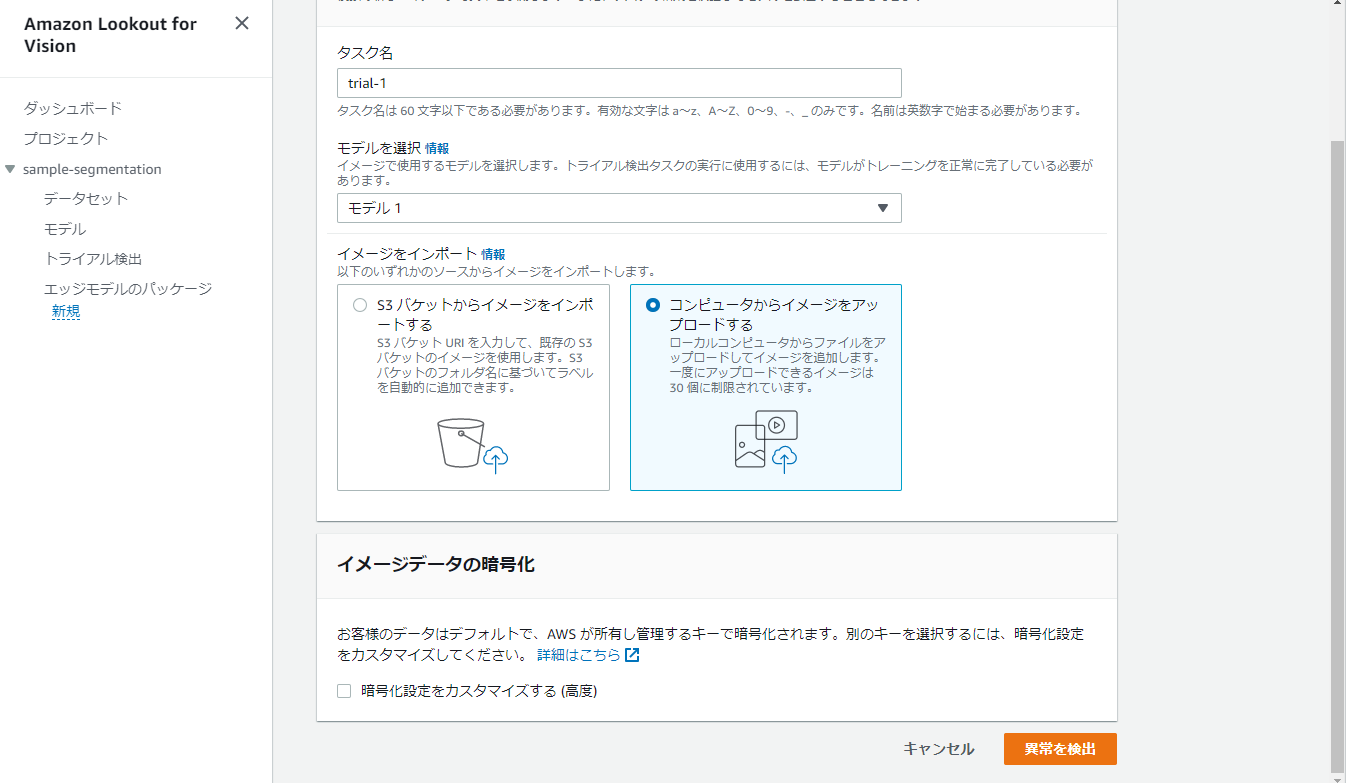Open エッジモデルのパッケージ in the sidebar
The image size is (1357, 783).
pyautogui.click(x=128, y=289)
